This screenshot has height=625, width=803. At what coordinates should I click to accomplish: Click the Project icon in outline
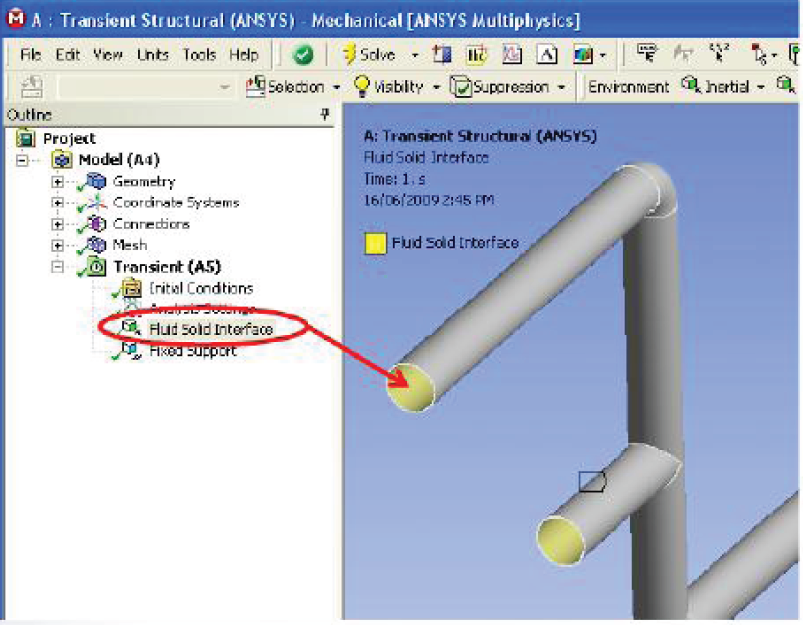[26, 138]
